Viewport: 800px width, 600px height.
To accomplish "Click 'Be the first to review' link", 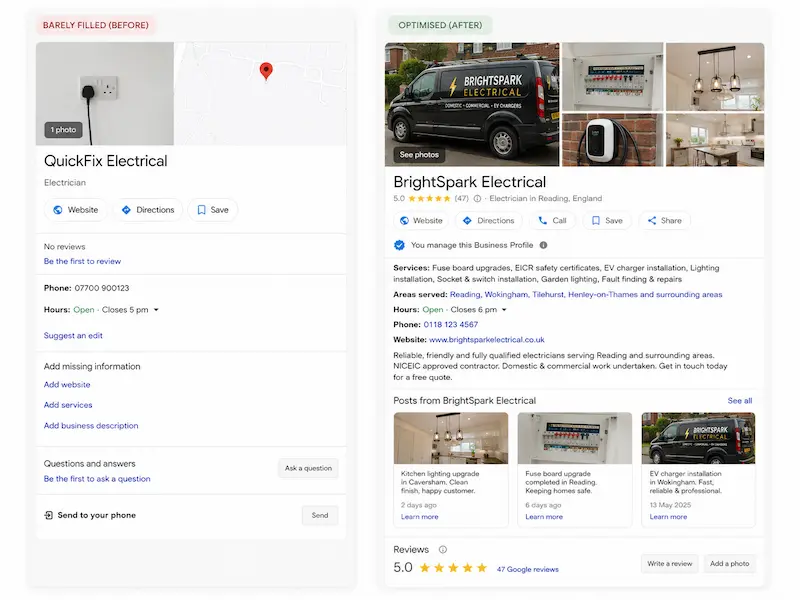I will click(82, 261).
